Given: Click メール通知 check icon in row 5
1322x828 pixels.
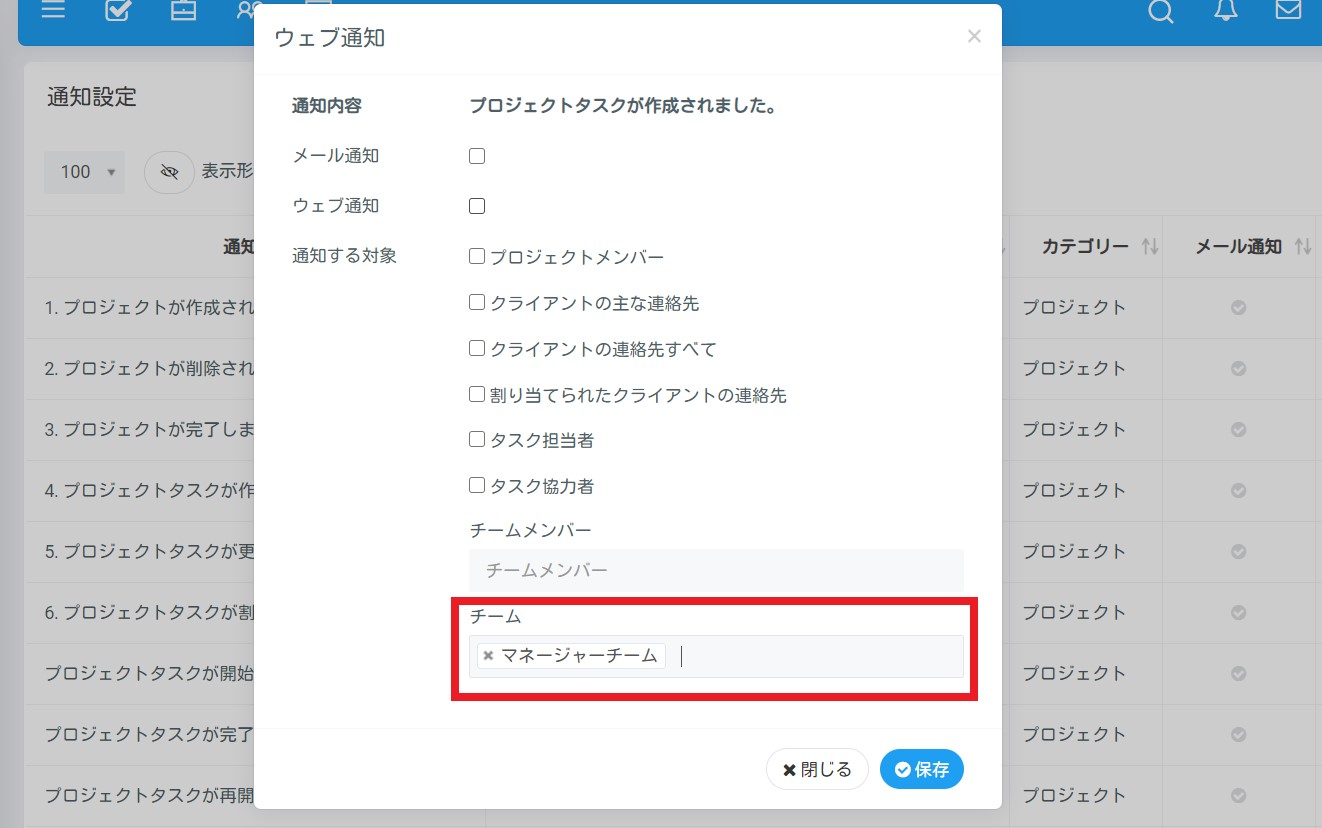Looking at the screenshot, I should click(x=1238, y=552).
